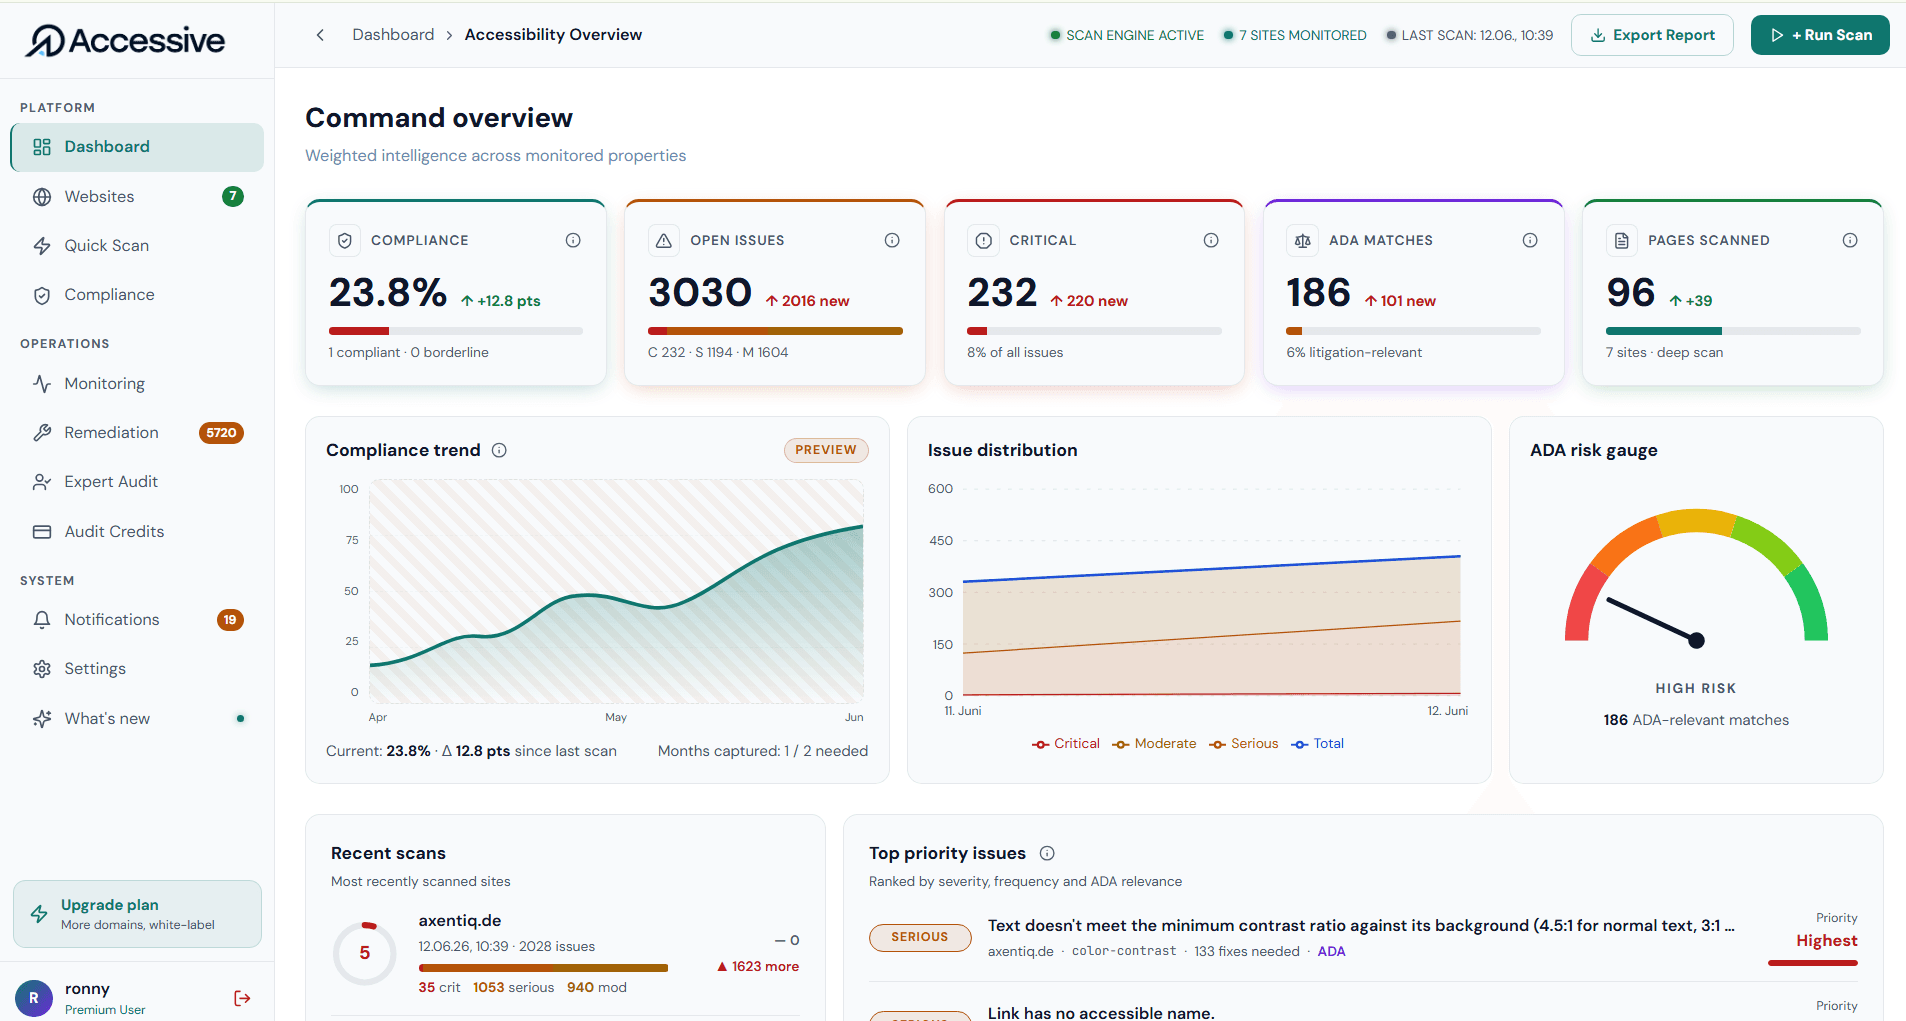Click the warning triangle icon on Open Issues

coord(664,240)
